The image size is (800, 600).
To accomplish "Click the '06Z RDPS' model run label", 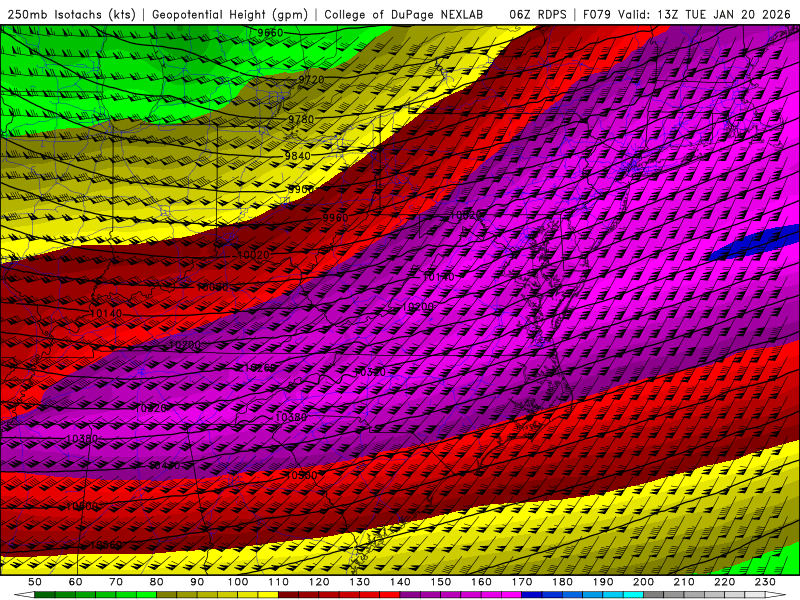I will (538, 15).
